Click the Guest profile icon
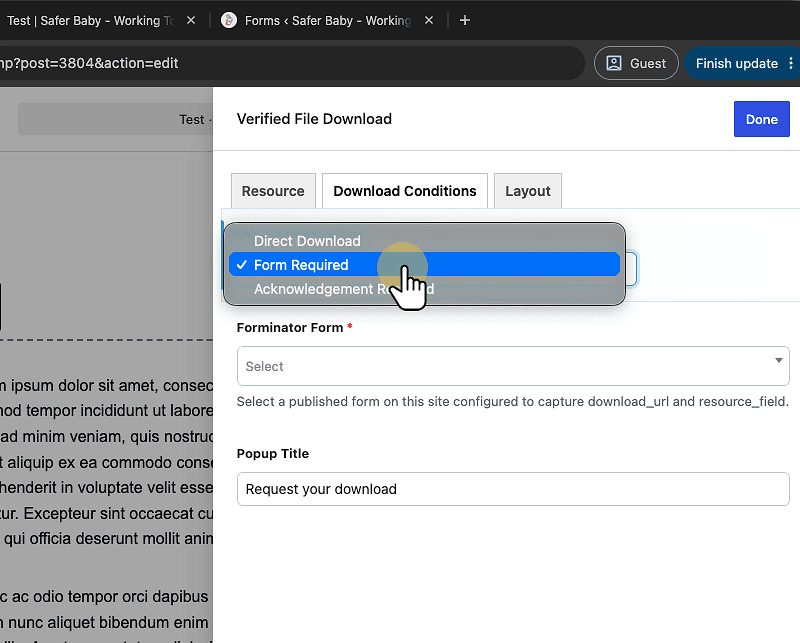The width and height of the screenshot is (800, 643). point(614,63)
